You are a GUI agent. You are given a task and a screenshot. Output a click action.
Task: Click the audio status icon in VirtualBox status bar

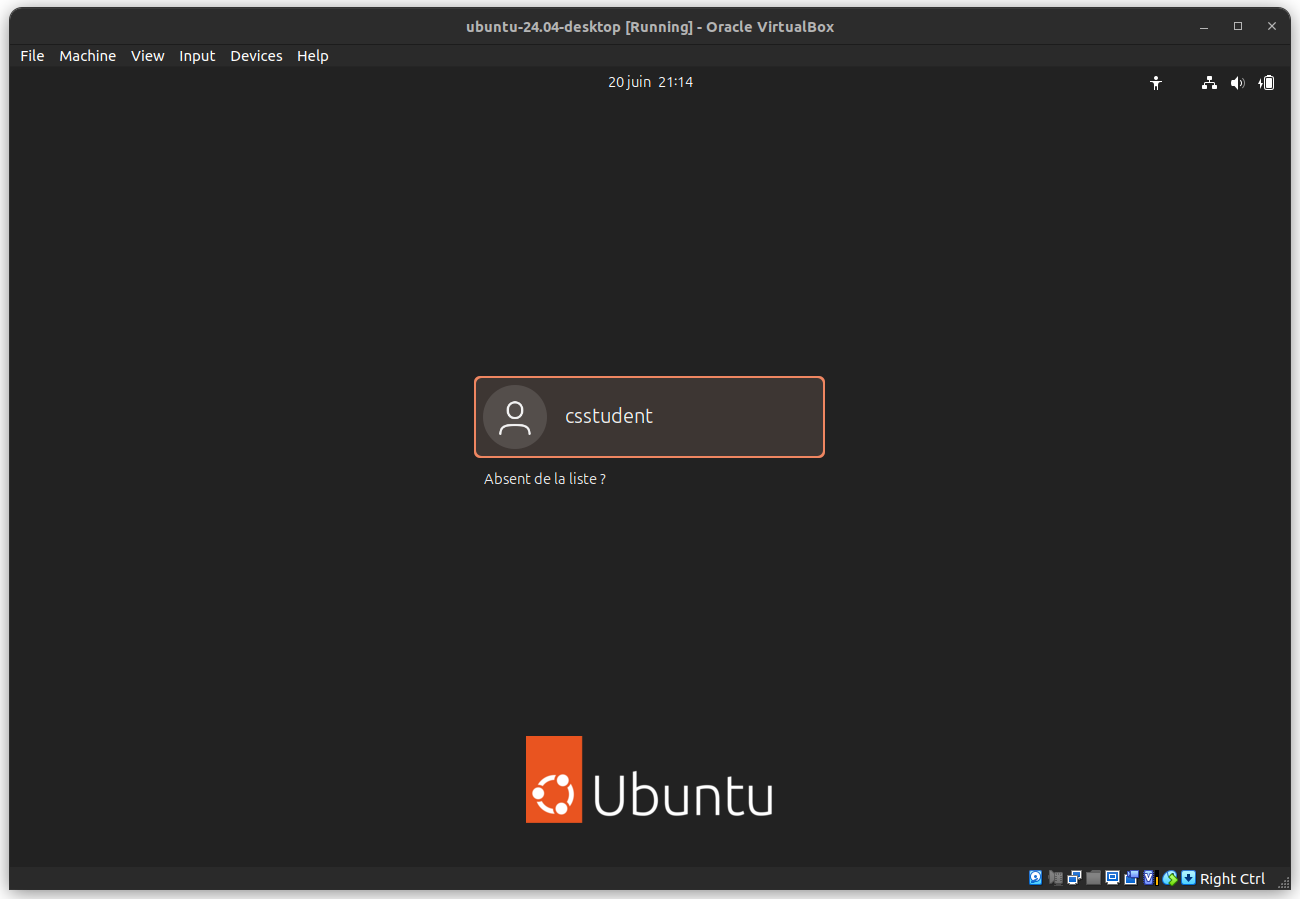point(1055,878)
